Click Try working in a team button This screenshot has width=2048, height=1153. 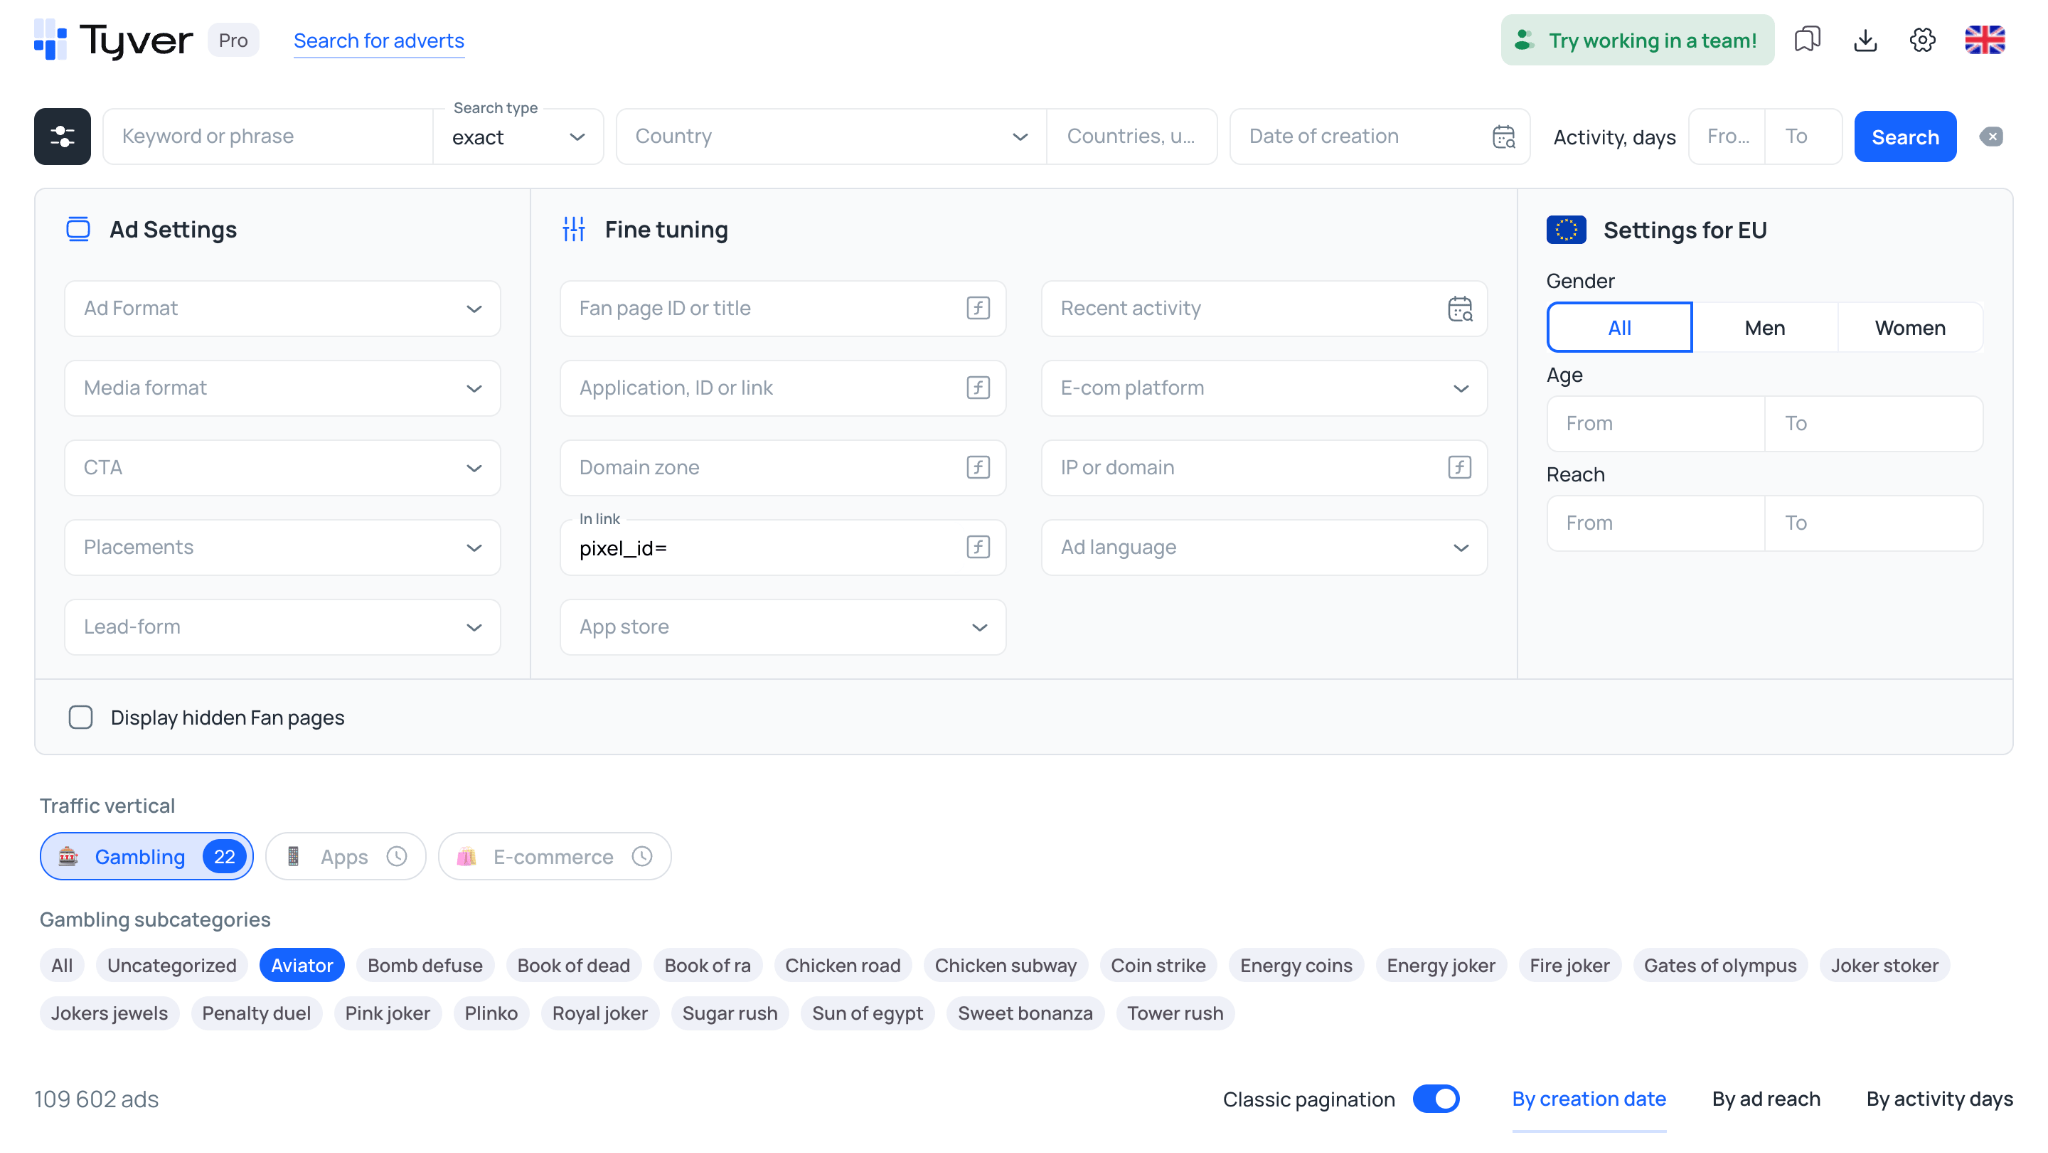point(1637,40)
